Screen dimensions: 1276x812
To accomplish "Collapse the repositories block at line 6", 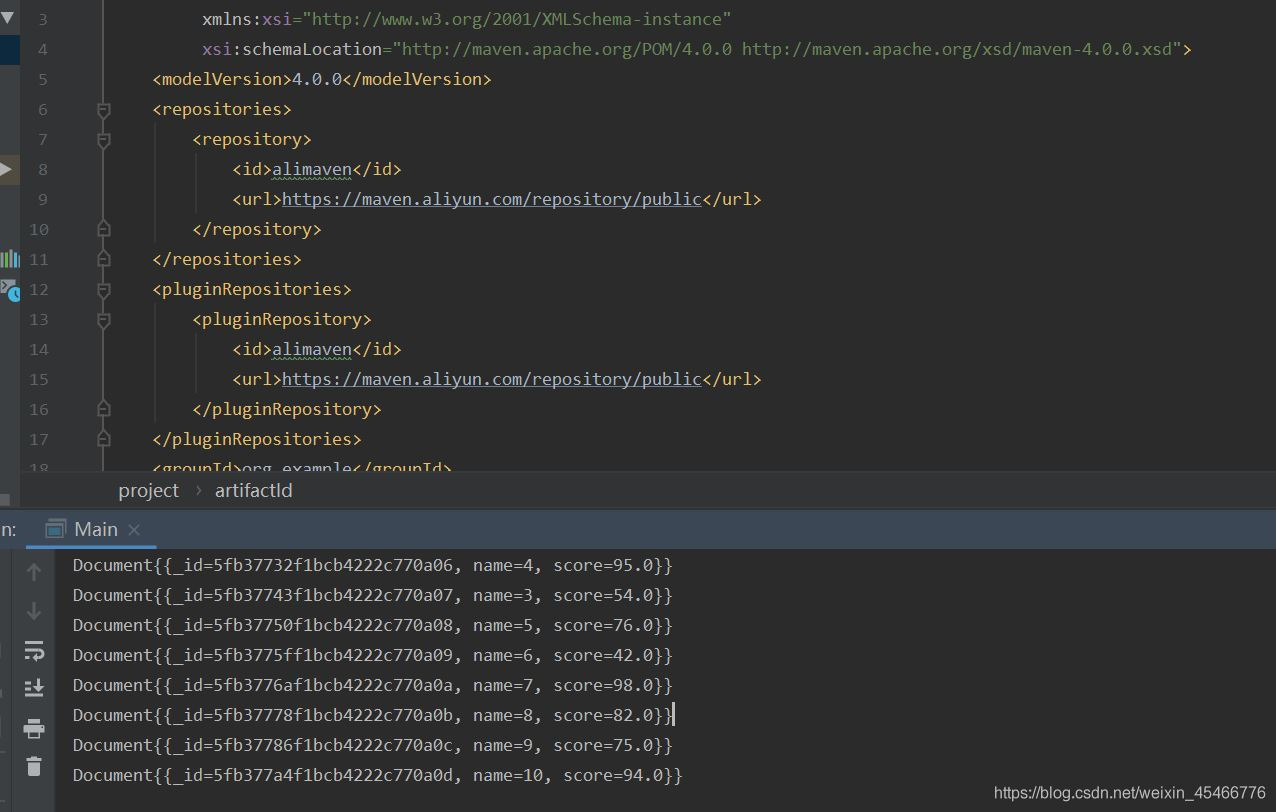I will pyautogui.click(x=103, y=110).
